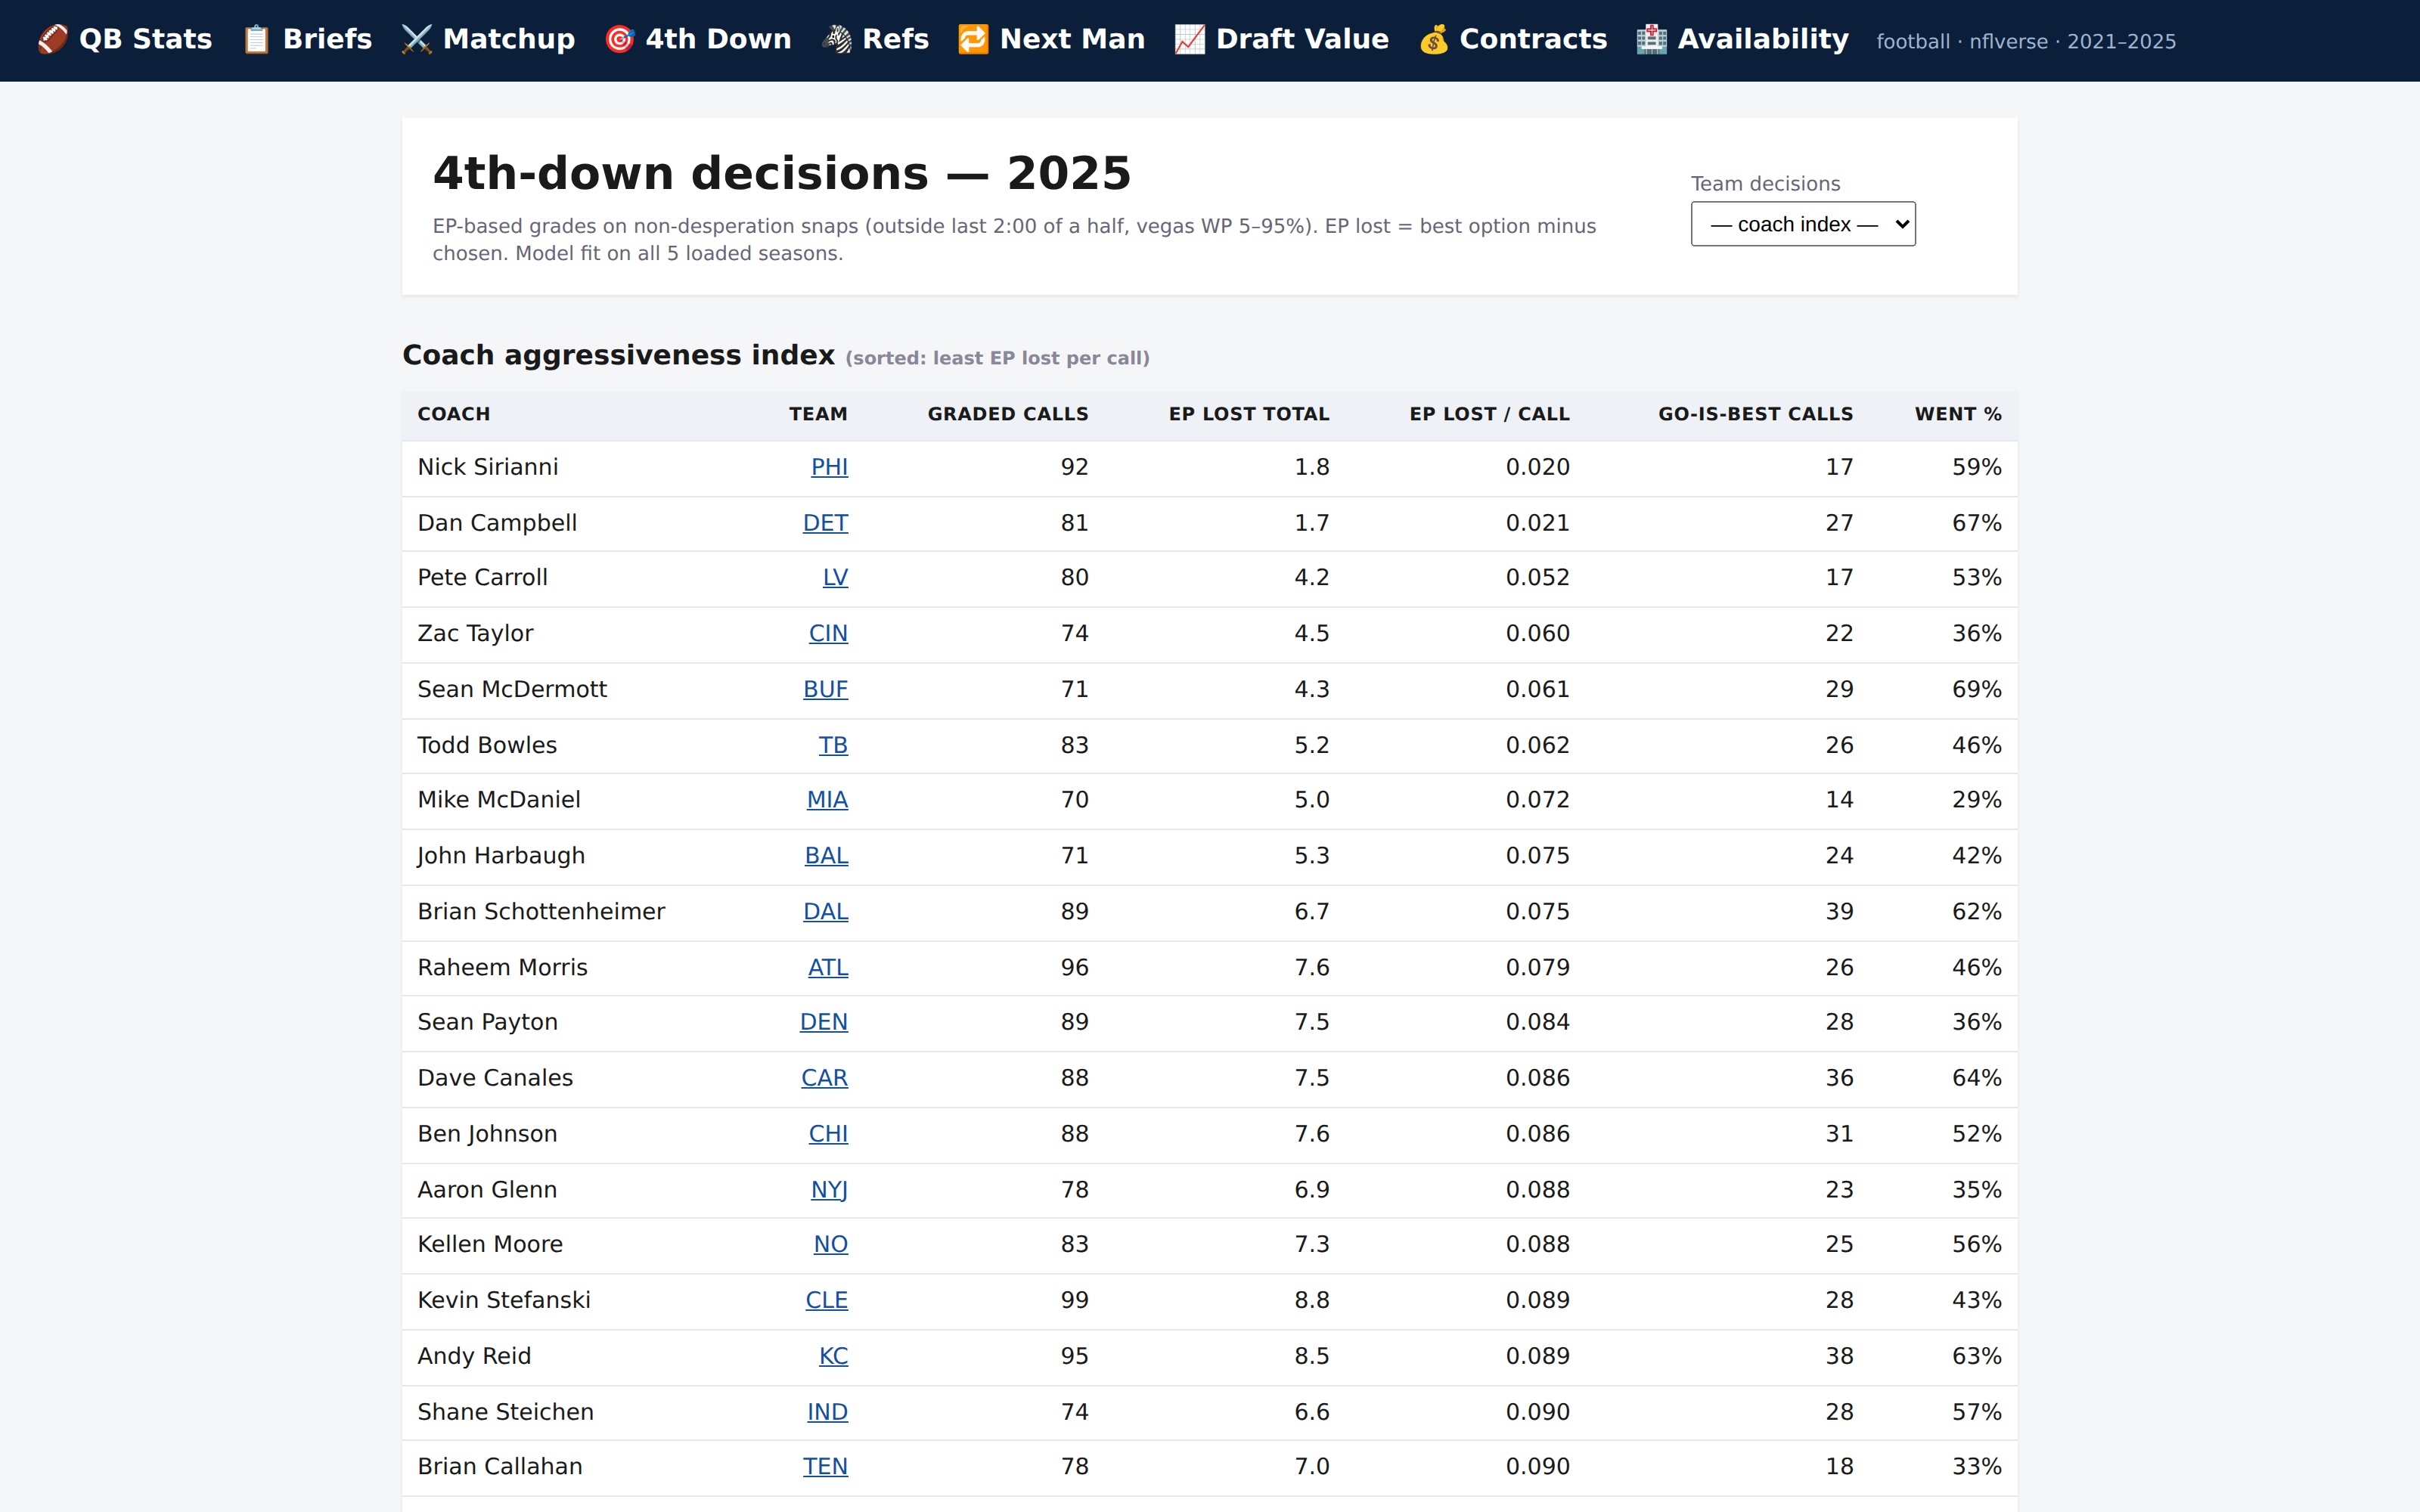Image resolution: width=2420 pixels, height=1512 pixels.
Task: Click the clipboard icon beside Briefs
Action: (x=257, y=40)
